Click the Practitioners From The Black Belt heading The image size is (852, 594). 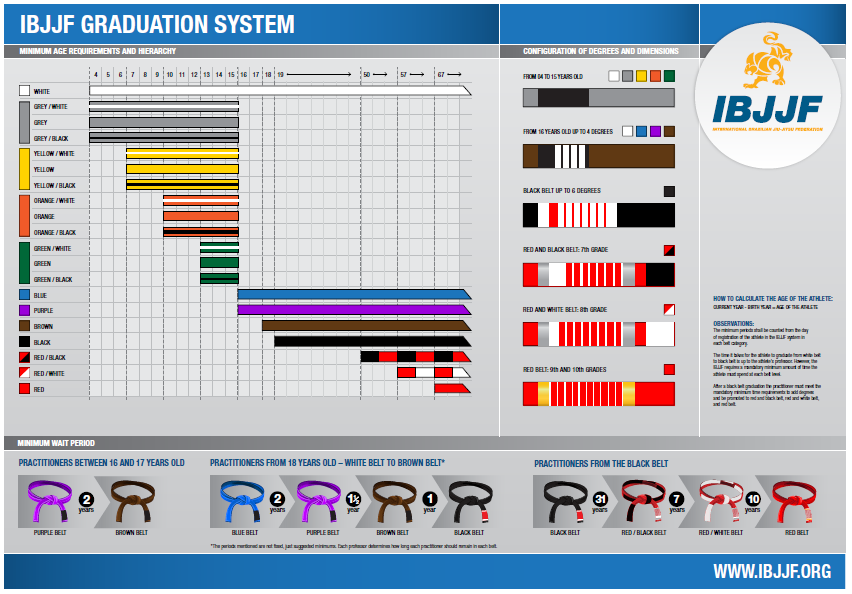point(601,464)
